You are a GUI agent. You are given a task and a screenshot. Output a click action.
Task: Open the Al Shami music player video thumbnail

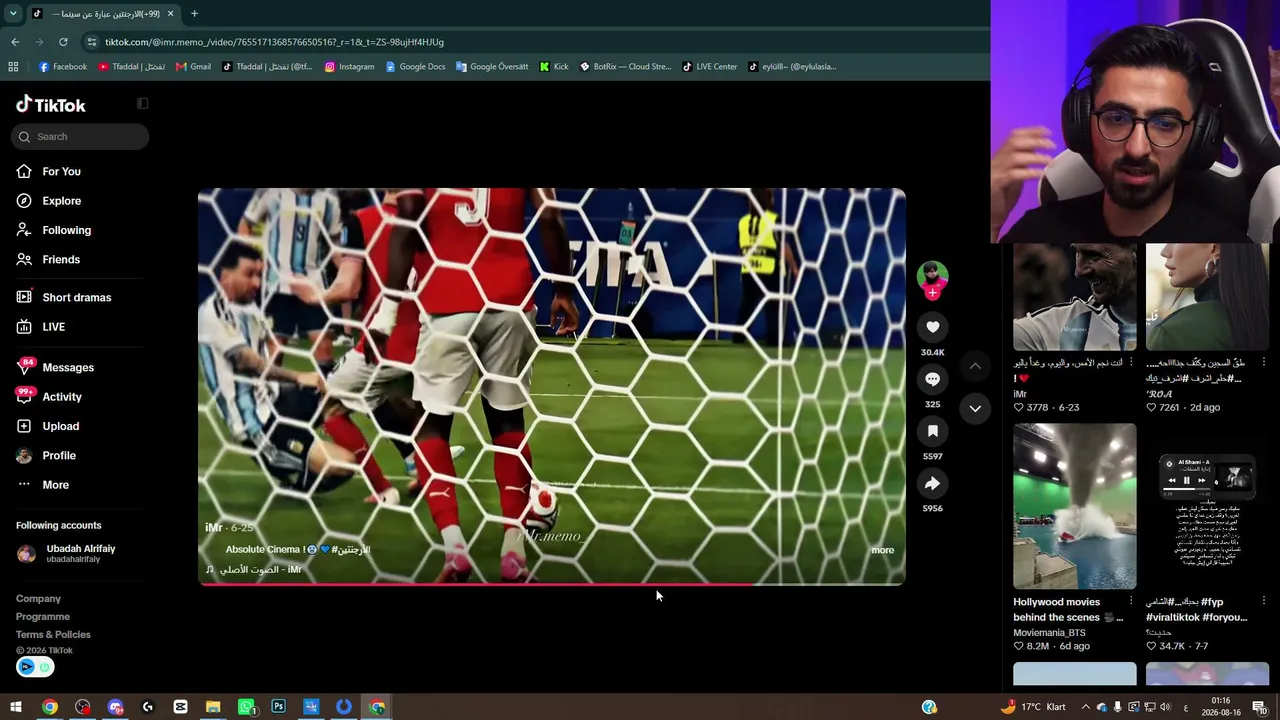coord(1207,506)
